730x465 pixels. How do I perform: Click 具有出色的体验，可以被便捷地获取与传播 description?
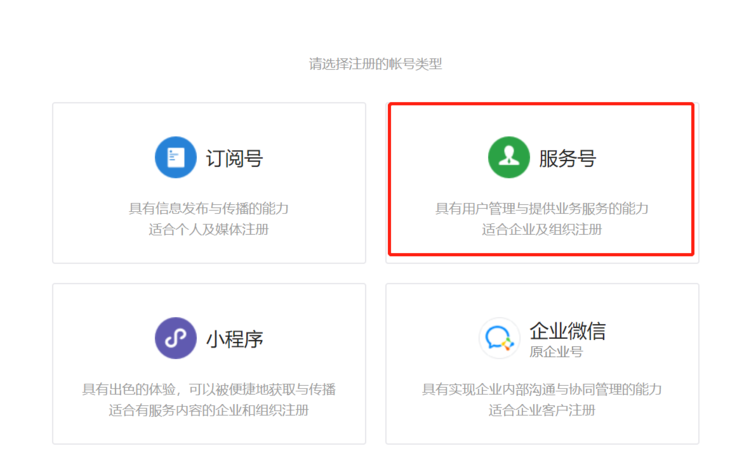[x=209, y=389]
